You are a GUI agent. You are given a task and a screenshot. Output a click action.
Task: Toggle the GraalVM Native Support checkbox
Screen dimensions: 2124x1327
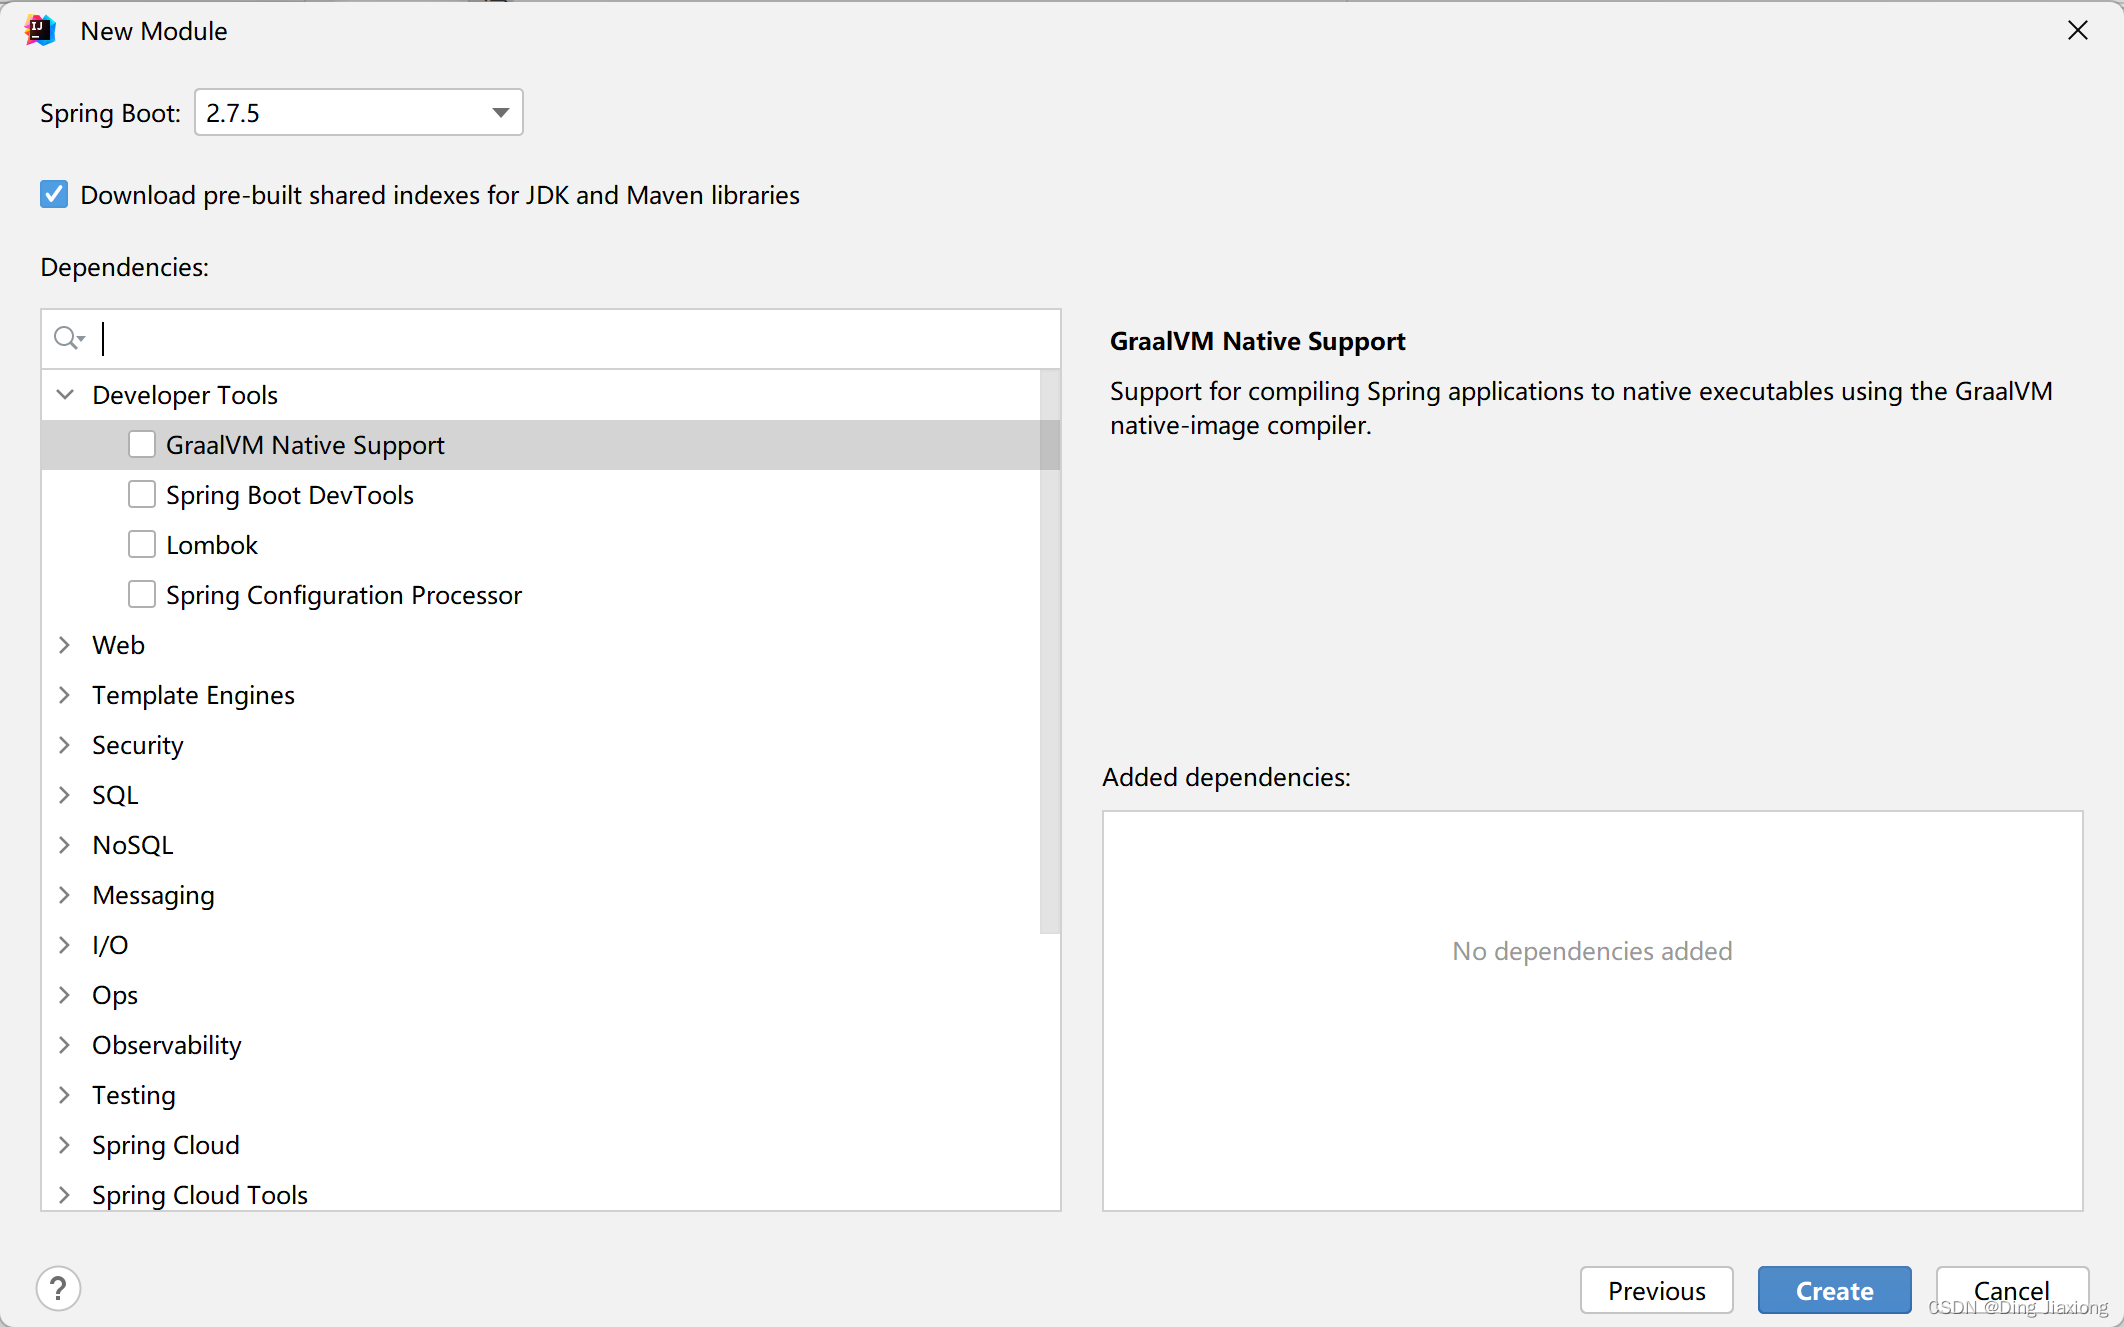point(142,445)
